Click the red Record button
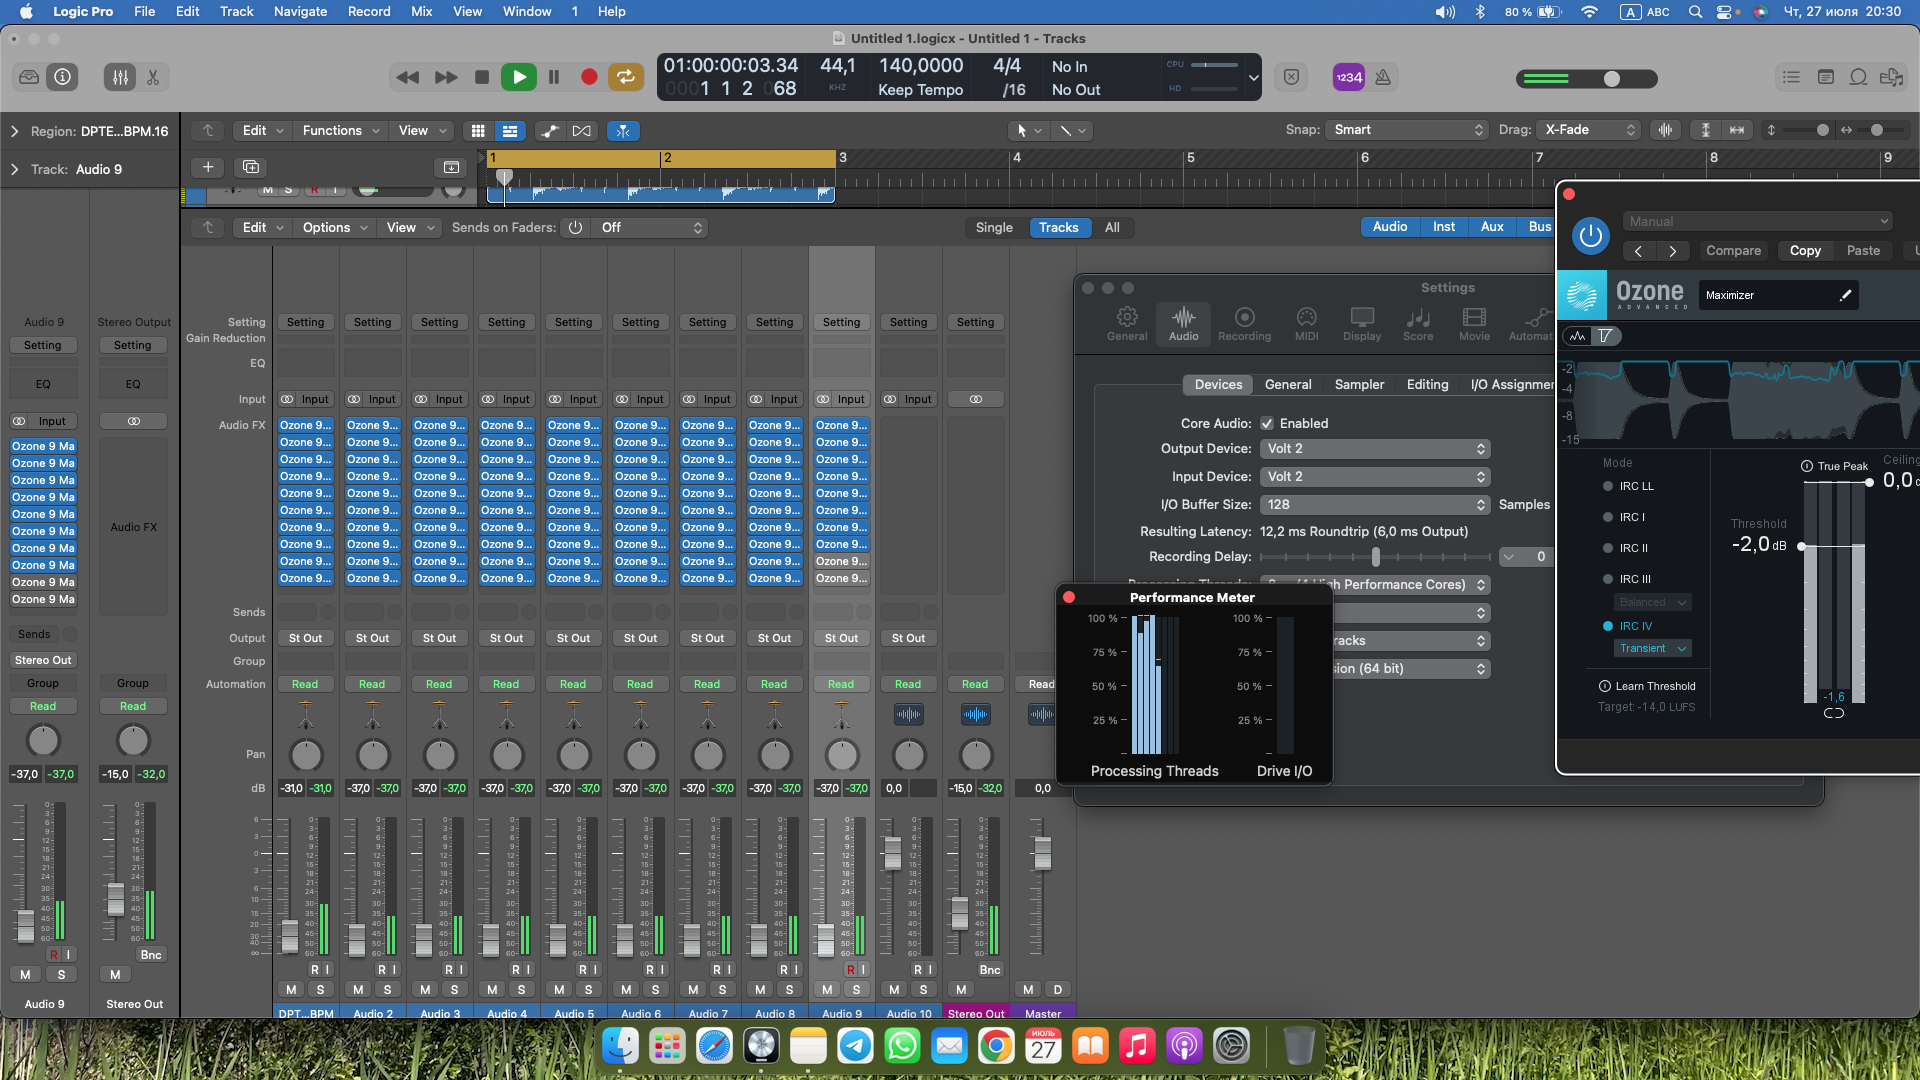 point(589,77)
